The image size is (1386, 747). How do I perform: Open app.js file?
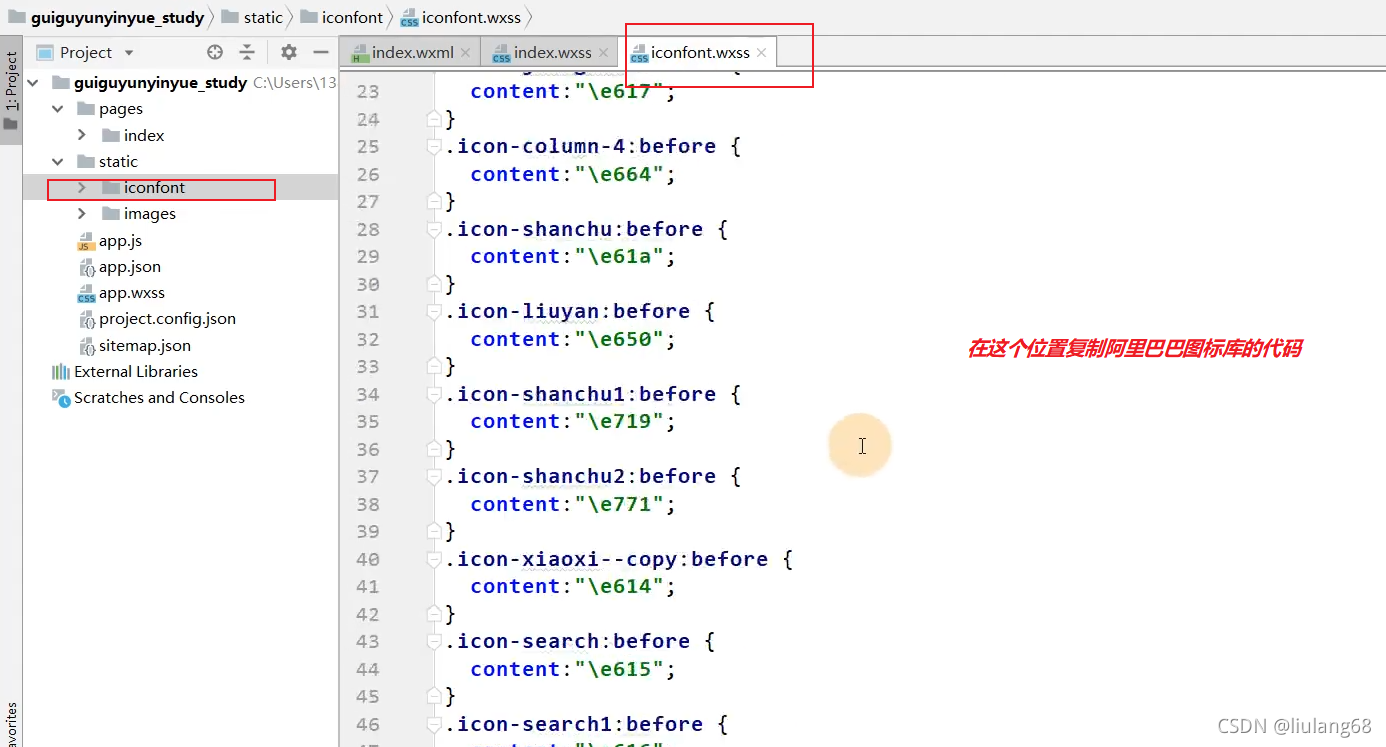click(120, 240)
